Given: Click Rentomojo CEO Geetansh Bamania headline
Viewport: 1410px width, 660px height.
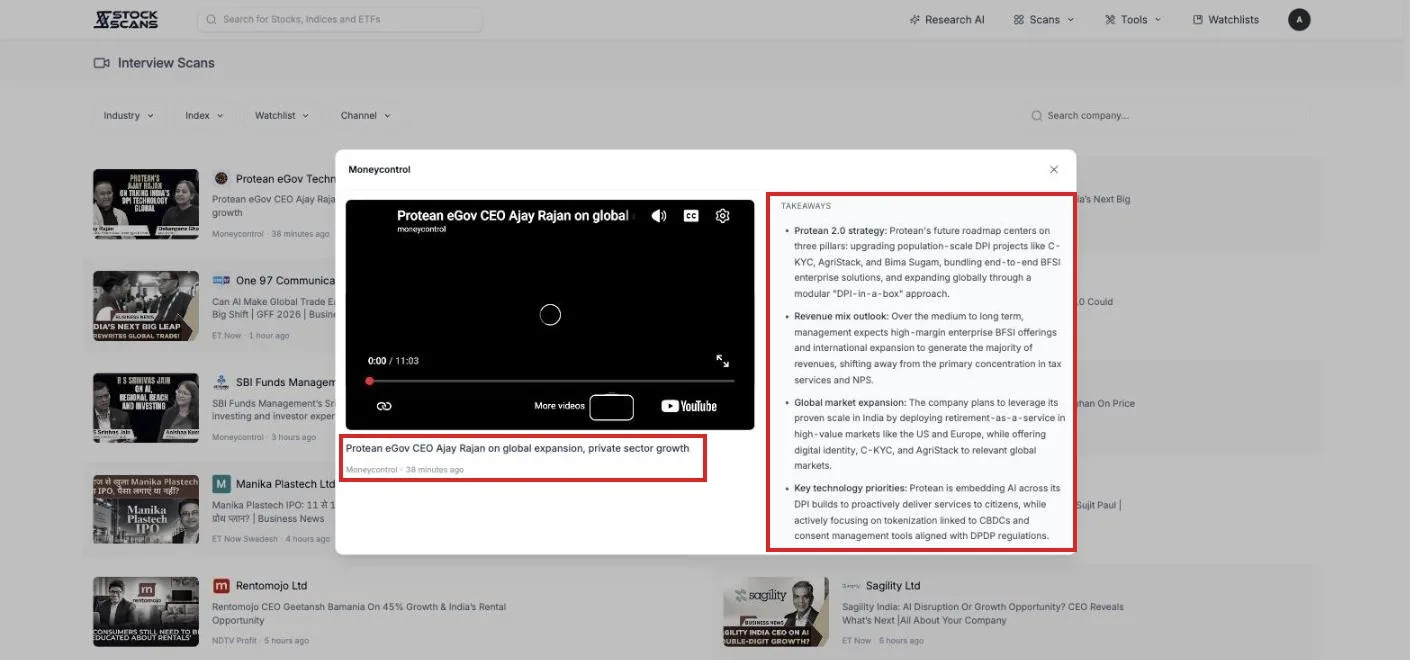Looking at the screenshot, I should tap(359, 613).
